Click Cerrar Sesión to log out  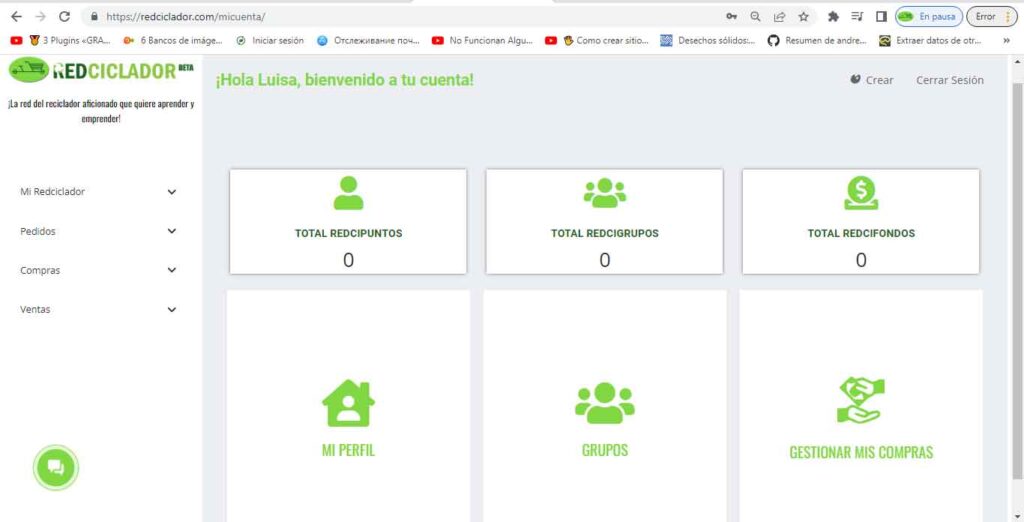pos(949,80)
